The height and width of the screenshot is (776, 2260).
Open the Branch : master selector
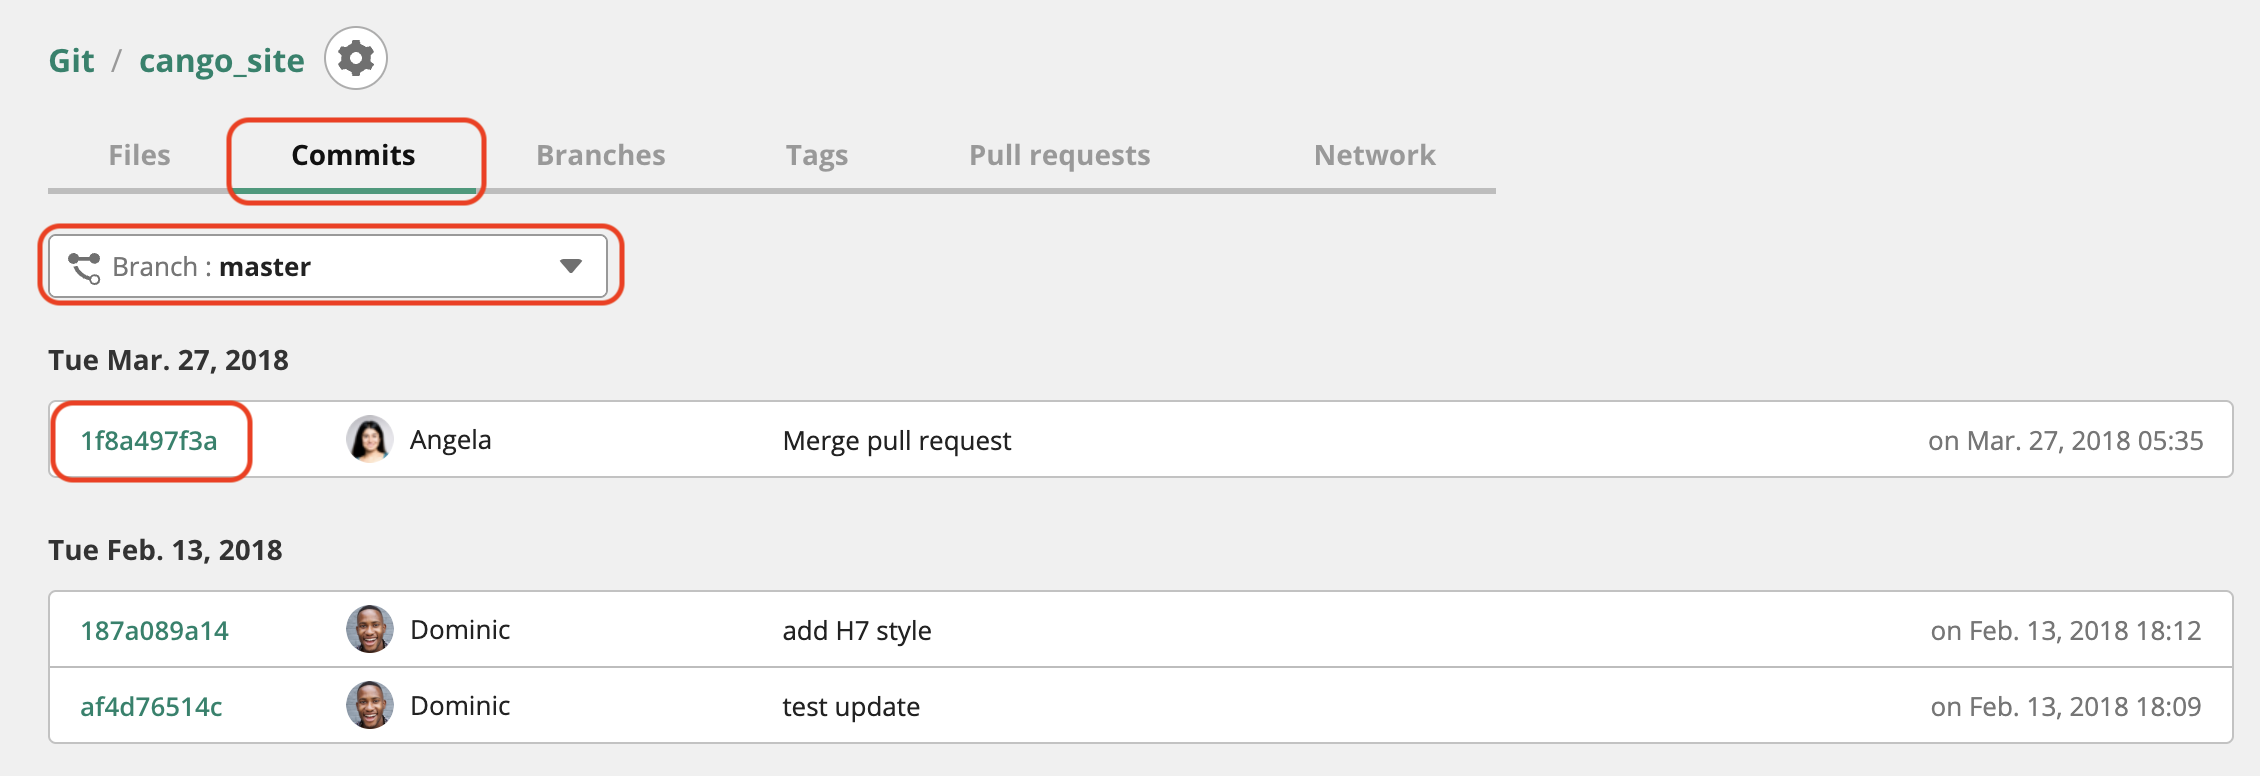(328, 266)
